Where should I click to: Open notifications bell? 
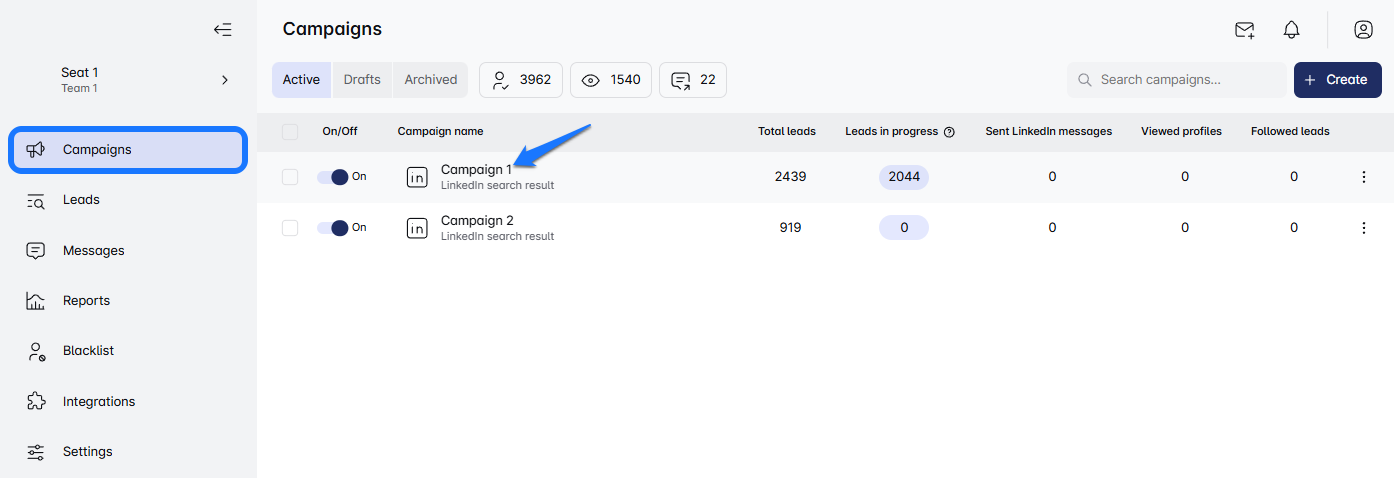[1291, 30]
